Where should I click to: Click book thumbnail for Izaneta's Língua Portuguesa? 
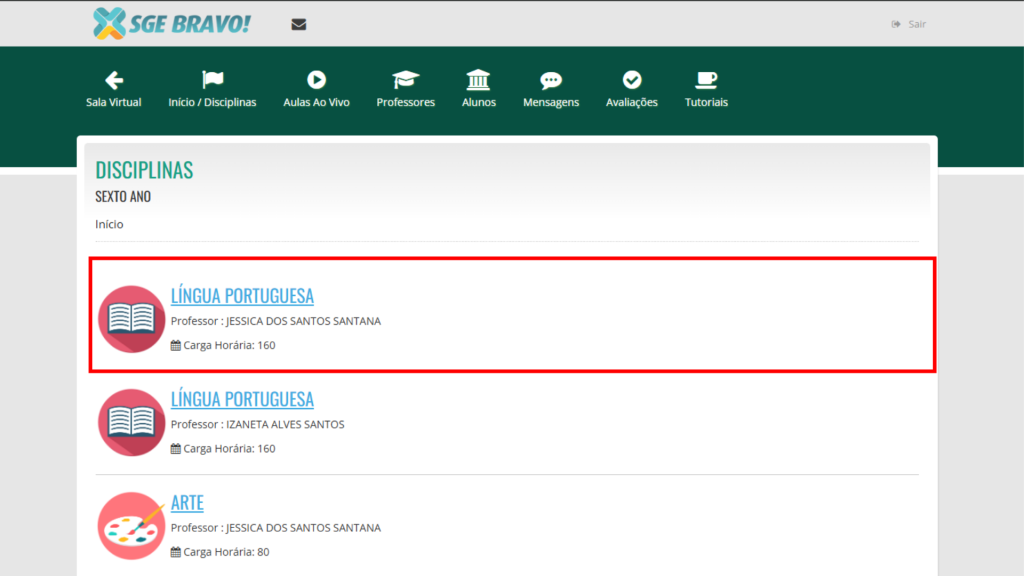(x=132, y=422)
